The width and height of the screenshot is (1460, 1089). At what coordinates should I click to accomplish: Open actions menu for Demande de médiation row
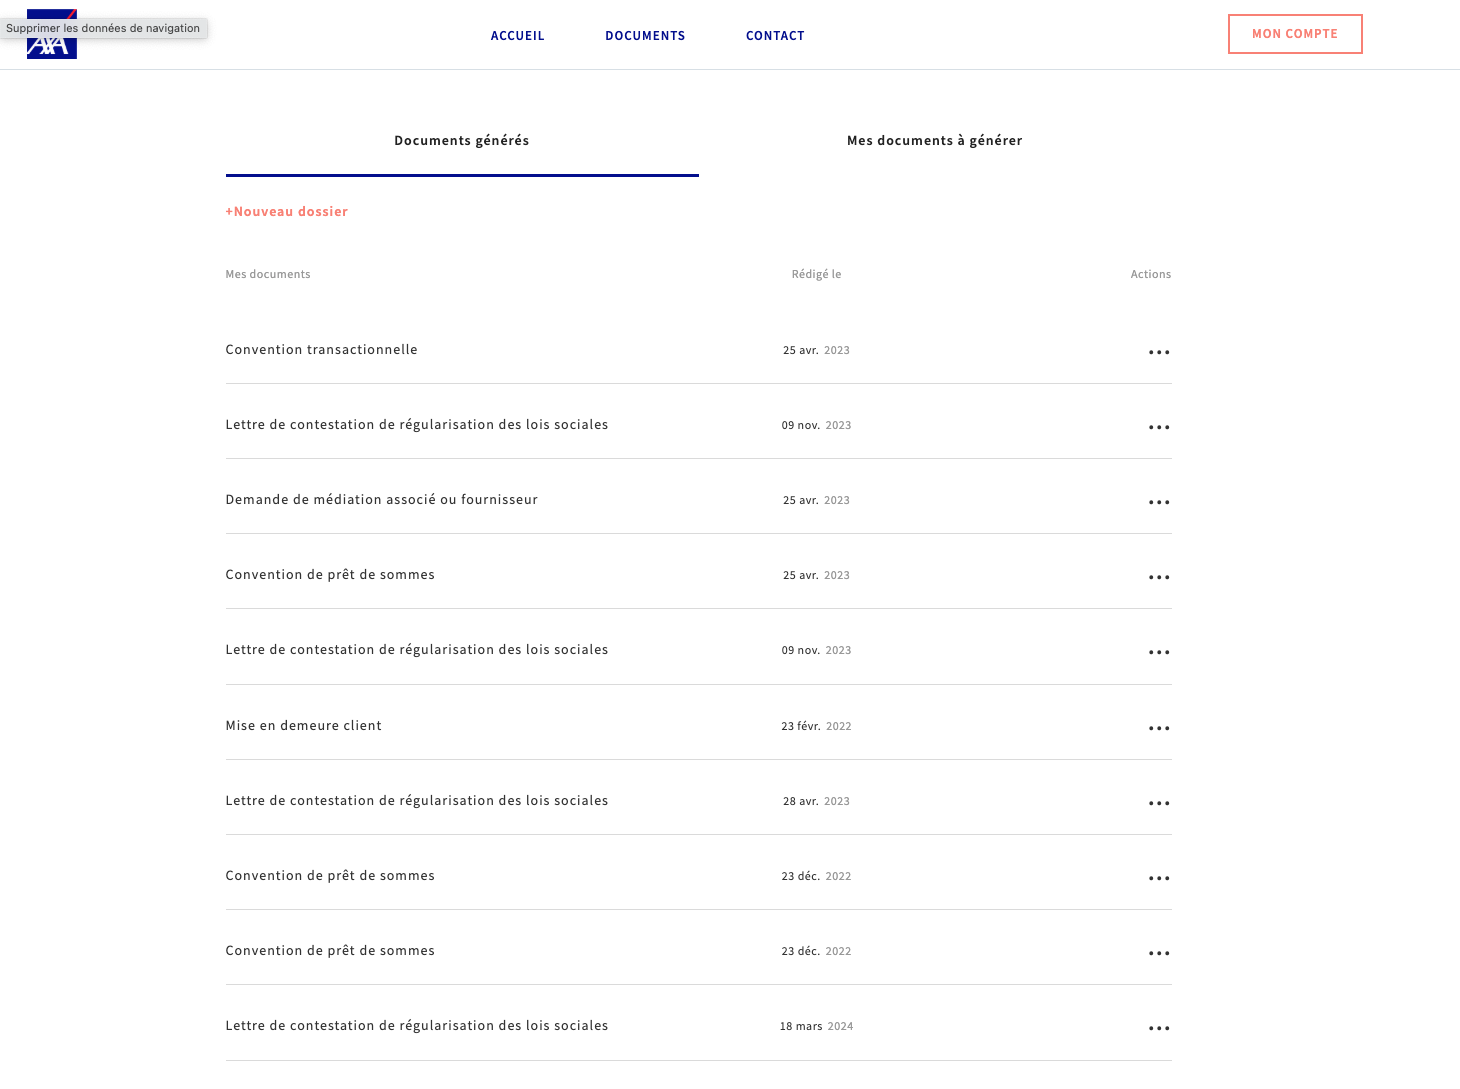point(1159,502)
